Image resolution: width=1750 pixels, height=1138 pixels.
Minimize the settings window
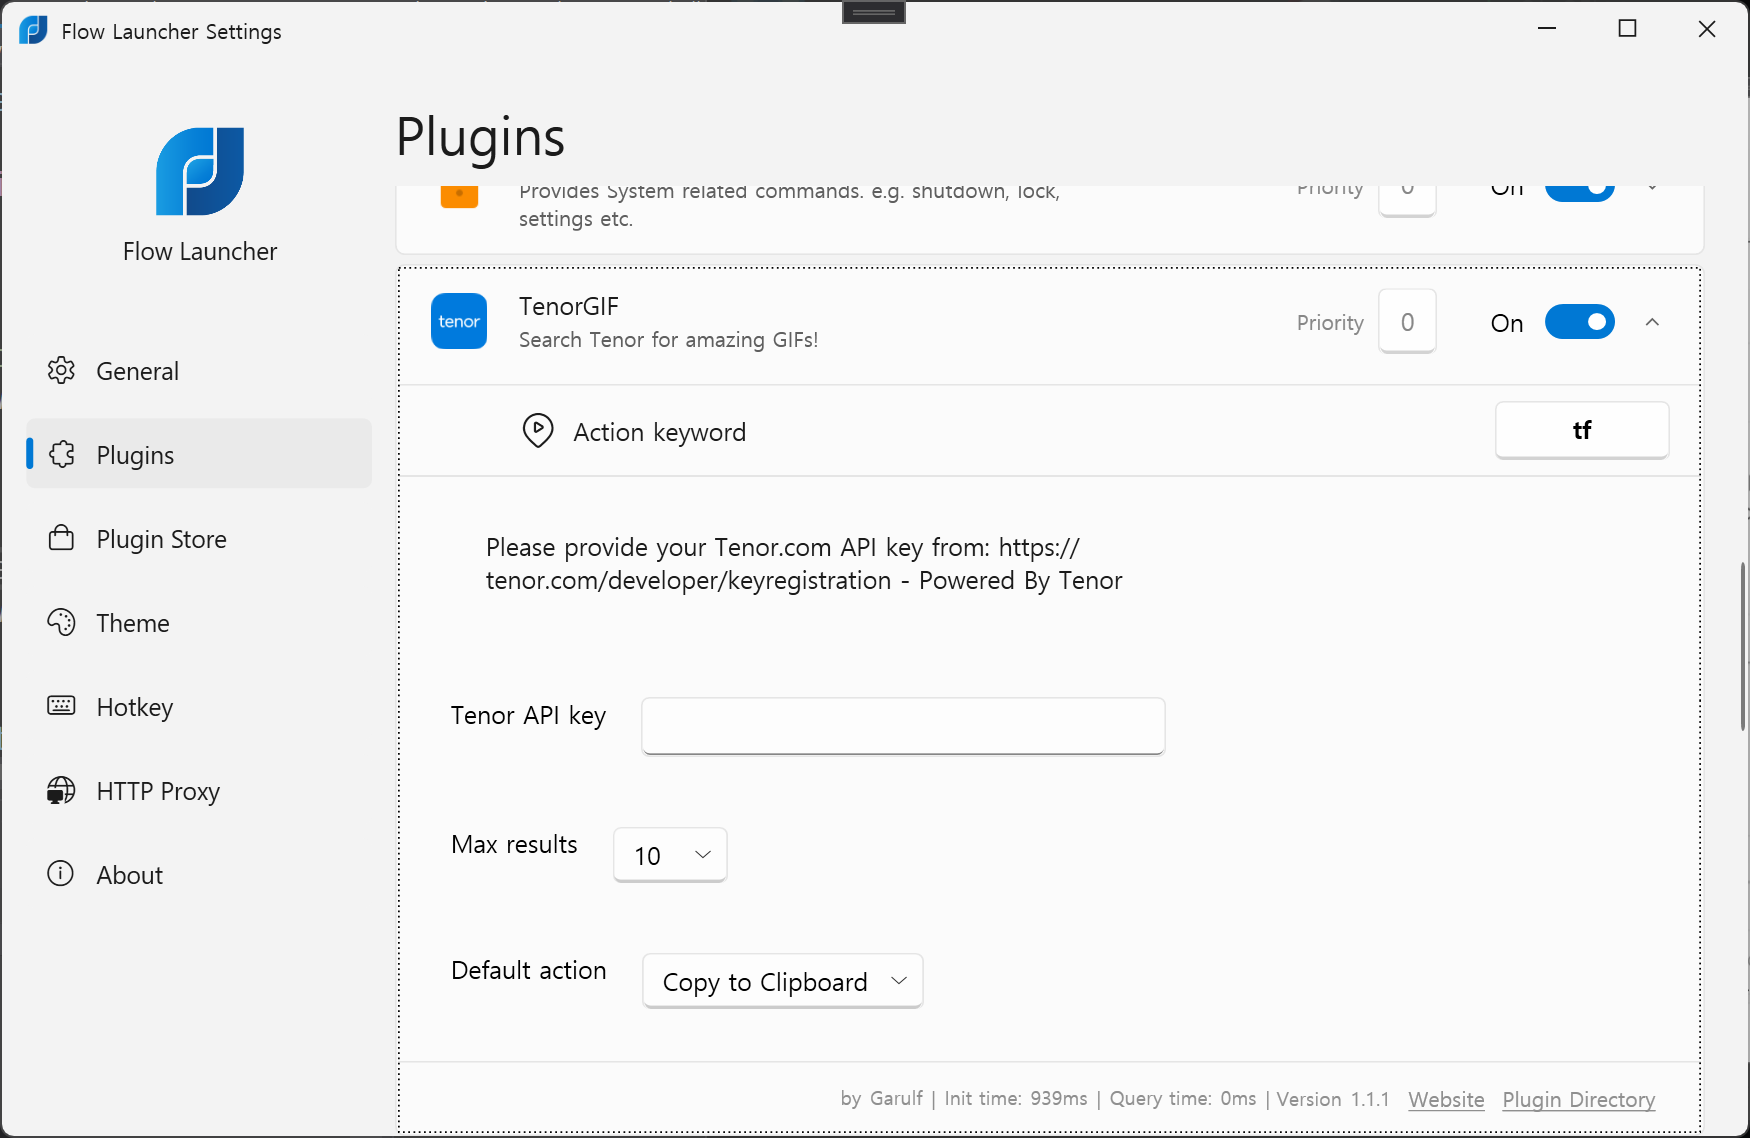click(1547, 29)
